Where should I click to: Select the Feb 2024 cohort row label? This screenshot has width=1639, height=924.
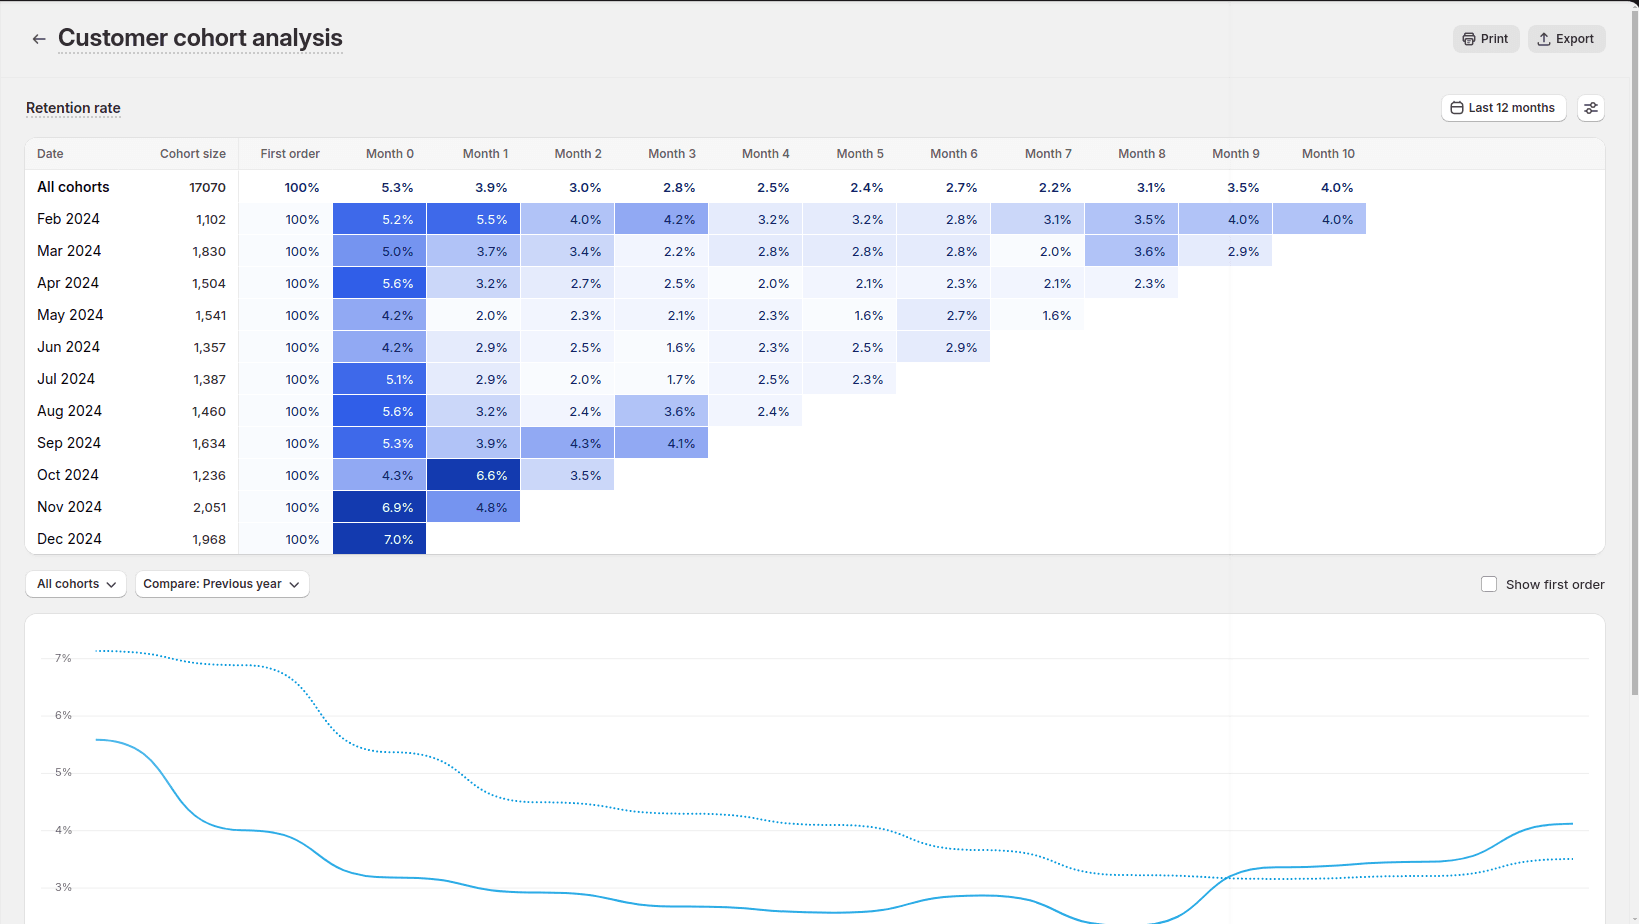coord(68,219)
